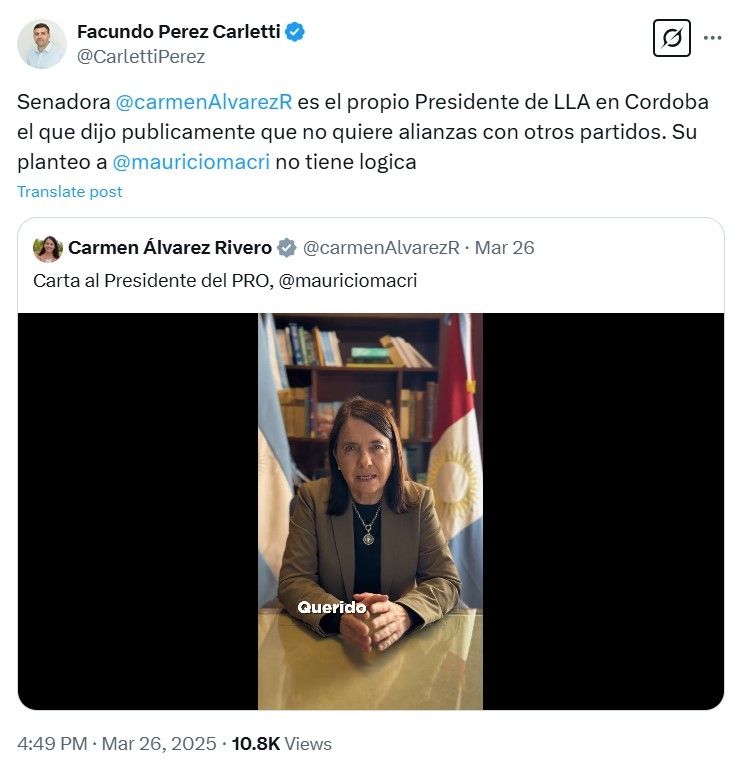Click Facundo Perez Carletti's profile avatar
Image resolution: width=743 pixels, height=768 pixels.
pos(42,44)
